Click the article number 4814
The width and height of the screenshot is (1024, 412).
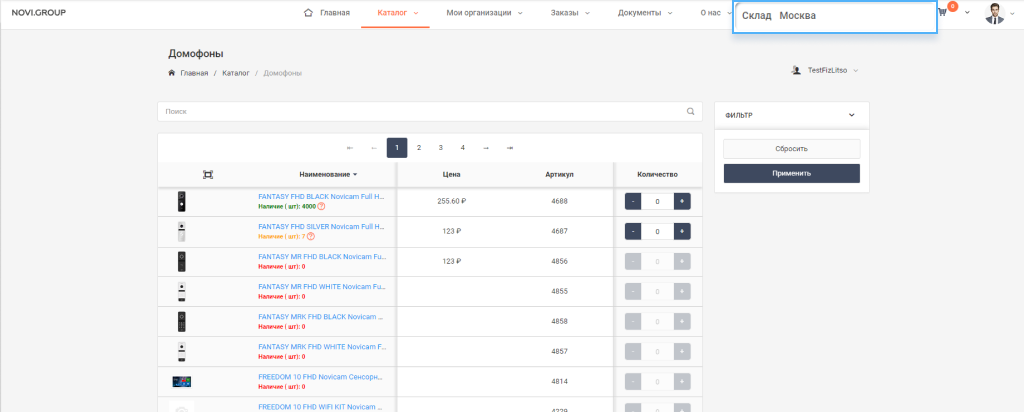(560, 381)
